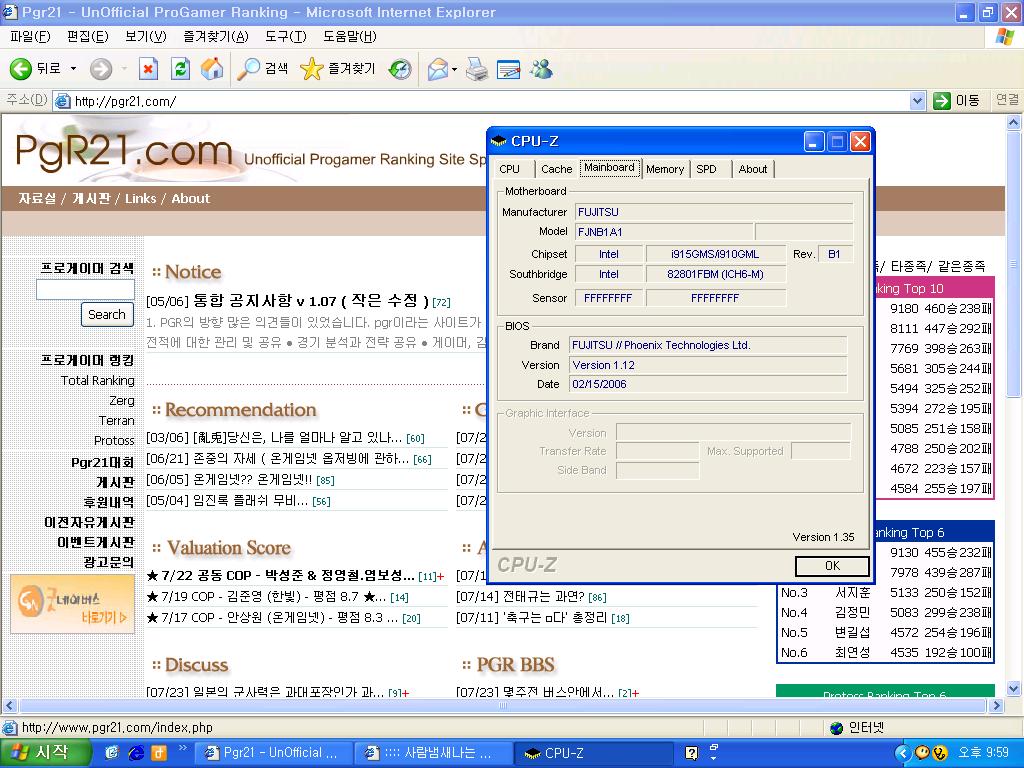Go to Home page icon
1024x768 pixels.
pos(212,69)
